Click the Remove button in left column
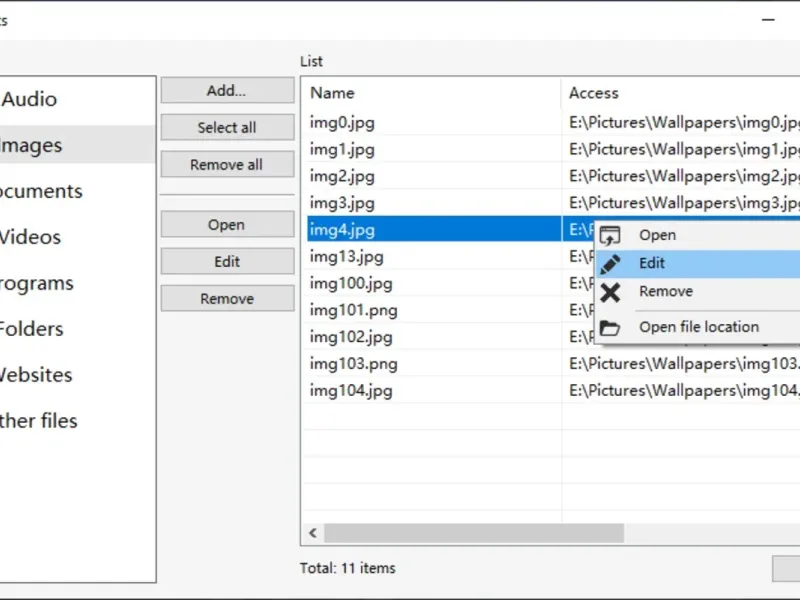The height and width of the screenshot is (600, 800). [x=228, y=298]
